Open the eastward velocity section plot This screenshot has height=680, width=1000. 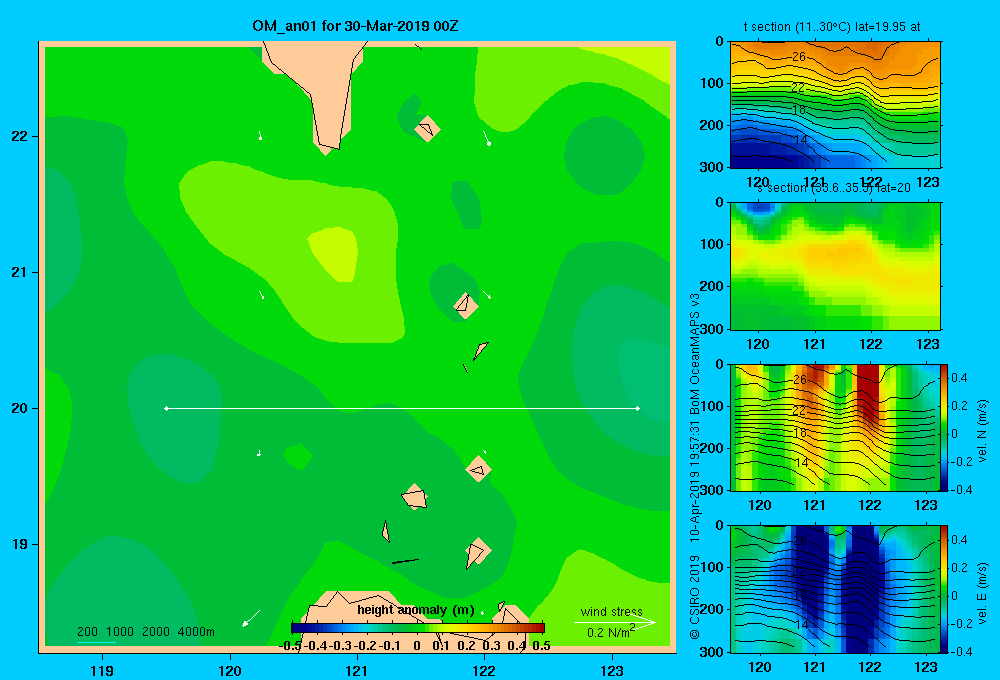pyautogui.click(x=835, y=589)
